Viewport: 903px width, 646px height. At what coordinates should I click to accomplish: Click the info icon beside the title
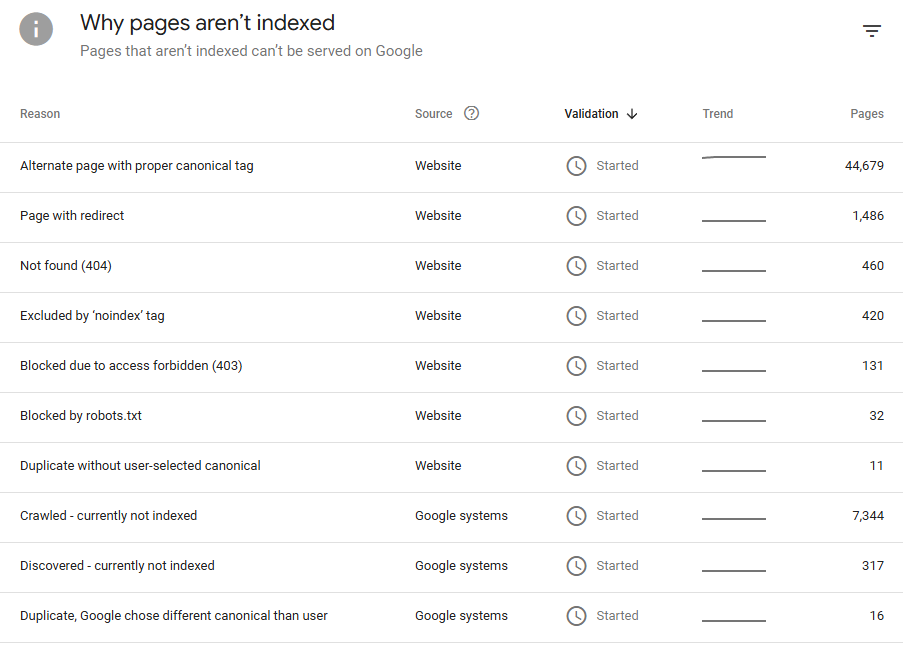pos(36,29)
